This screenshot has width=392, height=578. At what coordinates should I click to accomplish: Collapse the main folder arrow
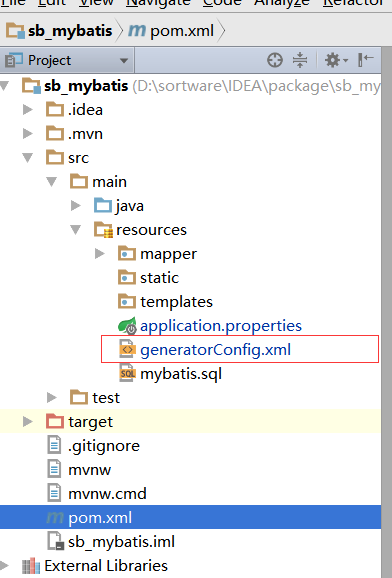(52, 182)
